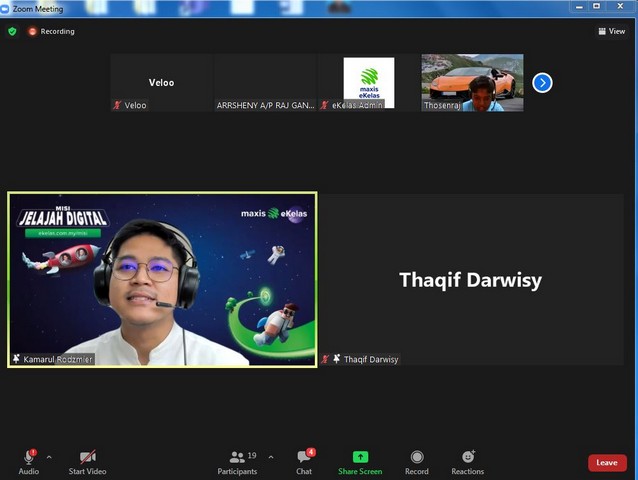The image size is (638, 480).
Task: Open the Zoom Meeting window icon
Action: click(x=9, y=8)
